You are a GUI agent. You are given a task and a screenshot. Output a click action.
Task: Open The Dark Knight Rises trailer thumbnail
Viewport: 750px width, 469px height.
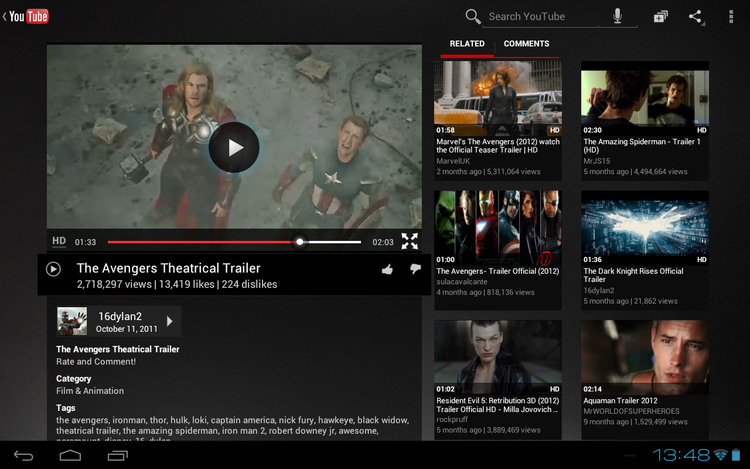pyautogui.click(x=645, y=227)
